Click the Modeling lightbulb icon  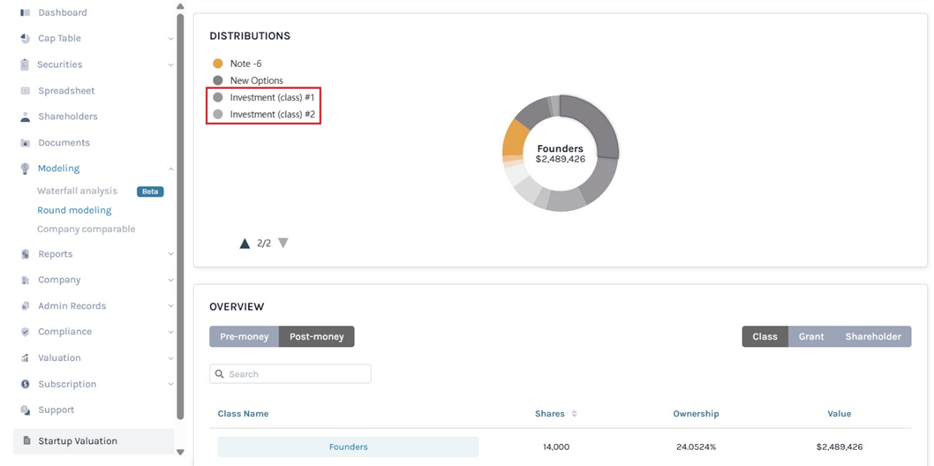[x=25, y=168]
